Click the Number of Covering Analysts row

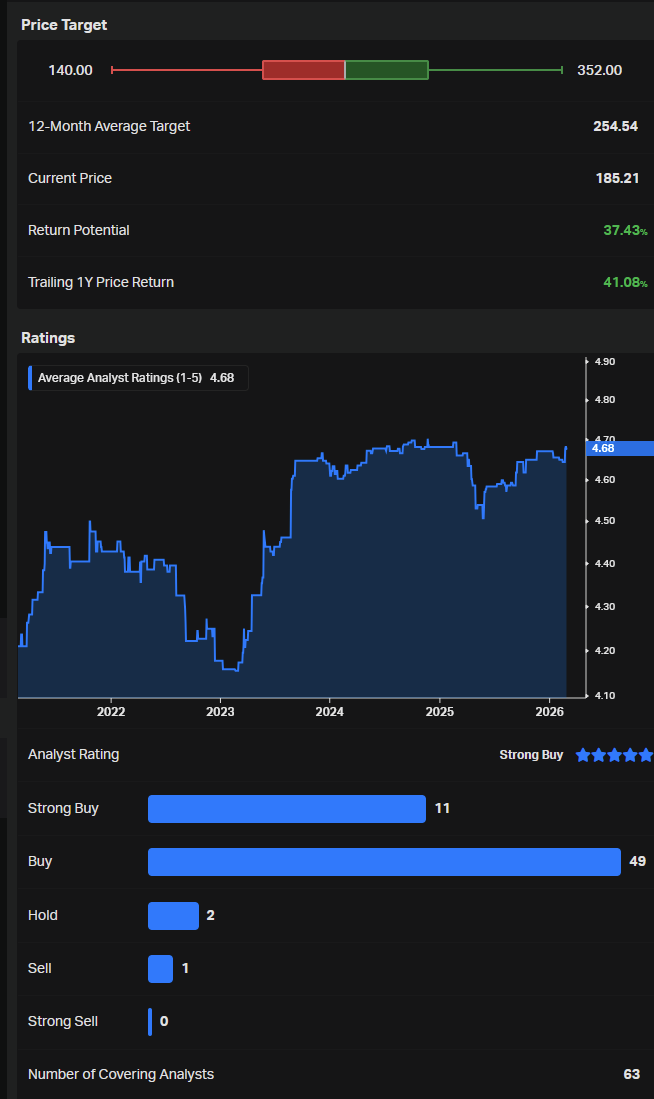tap(335, 1074)
